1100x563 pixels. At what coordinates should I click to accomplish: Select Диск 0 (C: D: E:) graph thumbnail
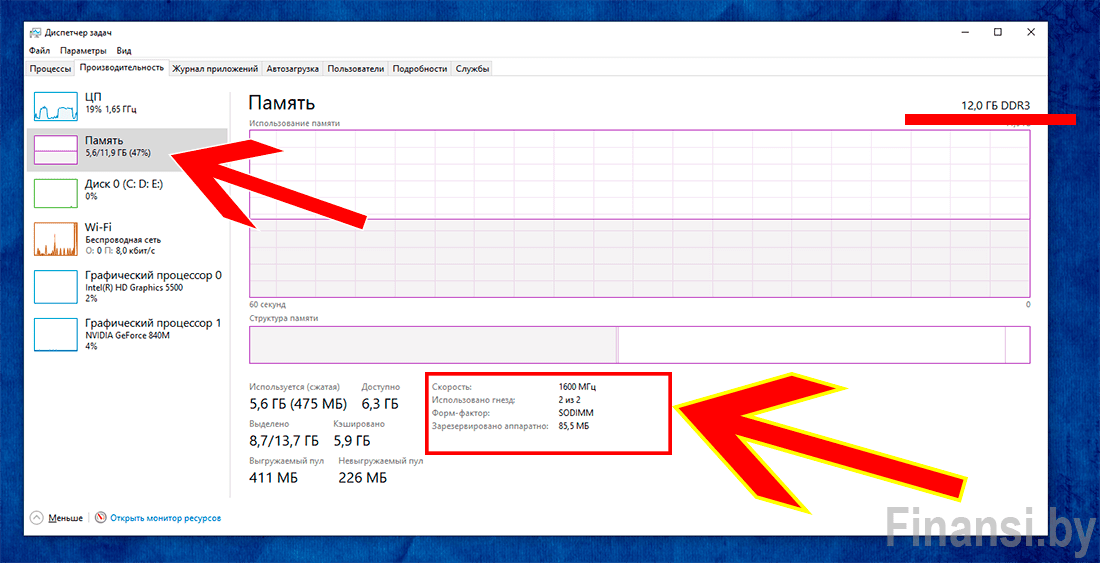(55, 193)
